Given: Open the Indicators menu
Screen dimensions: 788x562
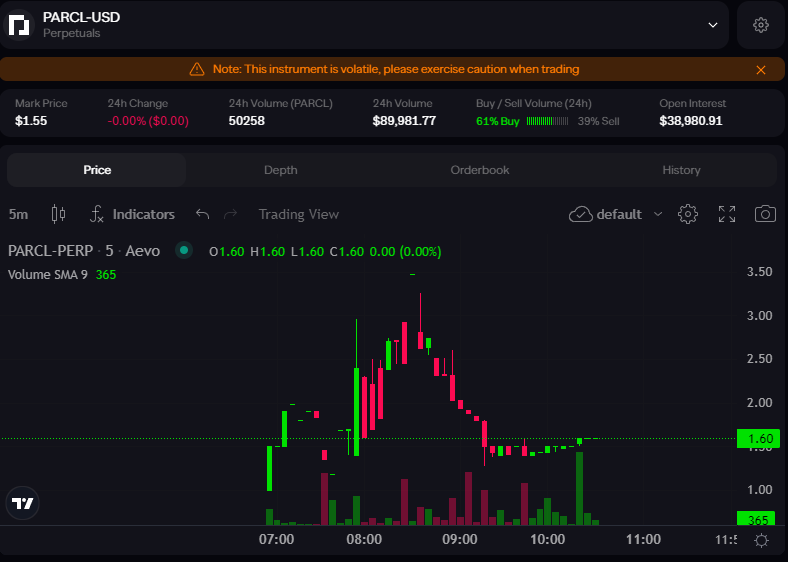Looking at the screenshot, I should (x=132, y=214).
